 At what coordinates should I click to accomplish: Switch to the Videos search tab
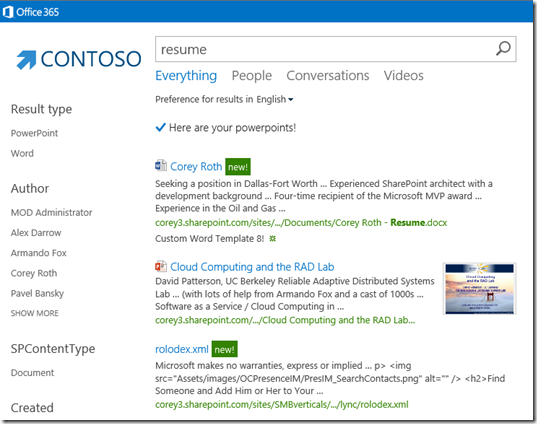(x=403, y=76)
